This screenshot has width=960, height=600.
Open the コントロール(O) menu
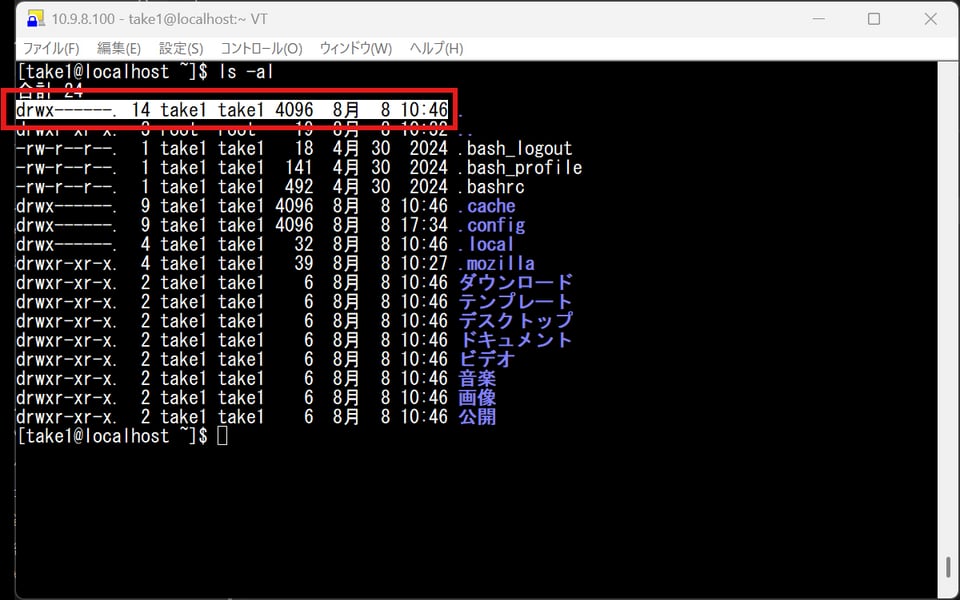[x=261, y=48]
